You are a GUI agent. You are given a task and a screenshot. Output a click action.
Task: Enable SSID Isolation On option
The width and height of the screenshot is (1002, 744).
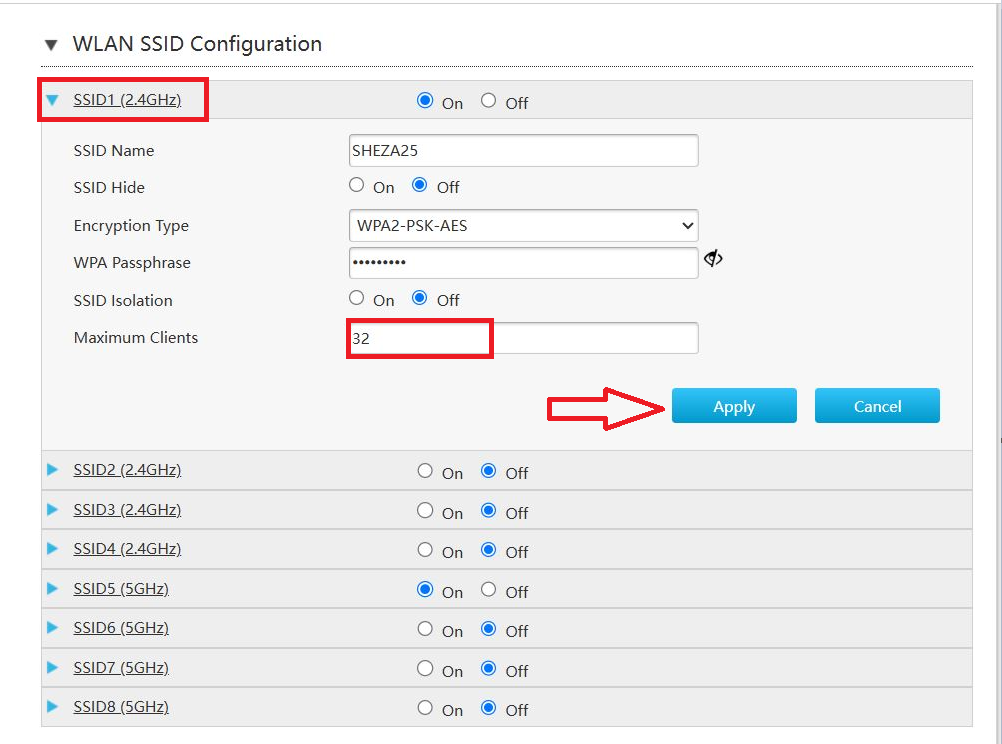[357, 298]
